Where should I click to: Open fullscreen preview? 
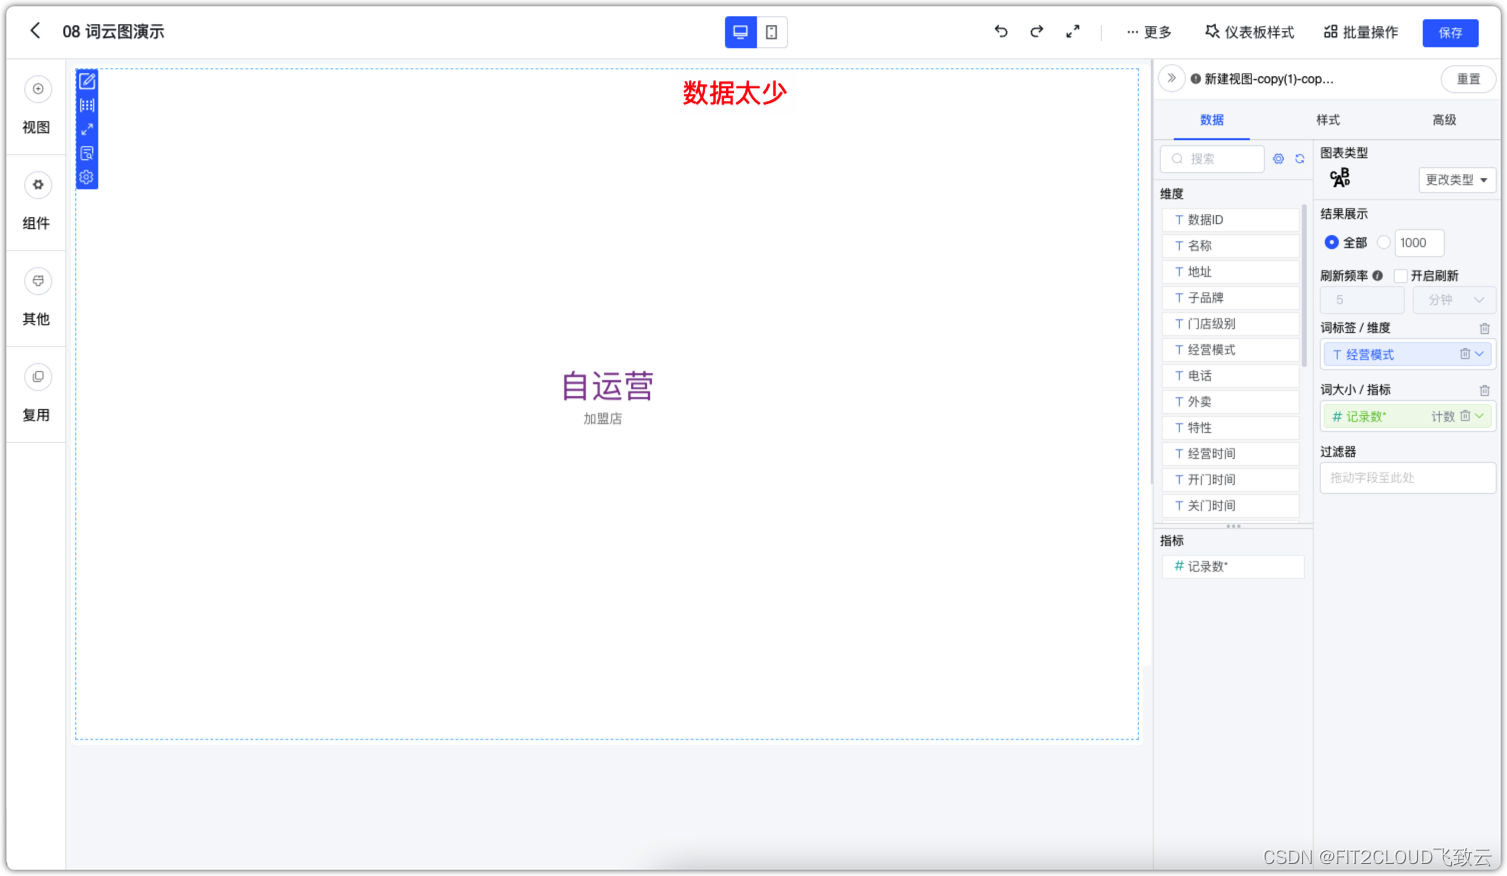tap(1073, 32)
